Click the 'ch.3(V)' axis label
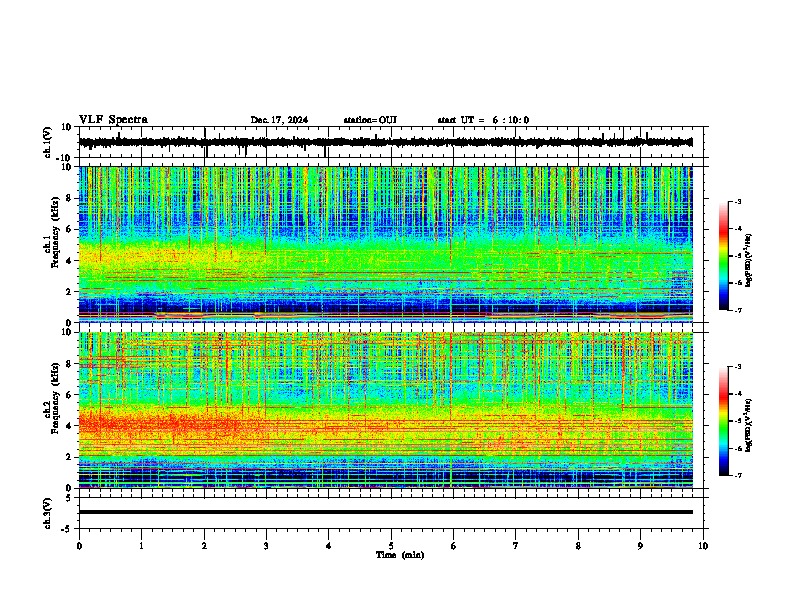The width and height of the screenshot is (792, 612). (x=48, y=513)
